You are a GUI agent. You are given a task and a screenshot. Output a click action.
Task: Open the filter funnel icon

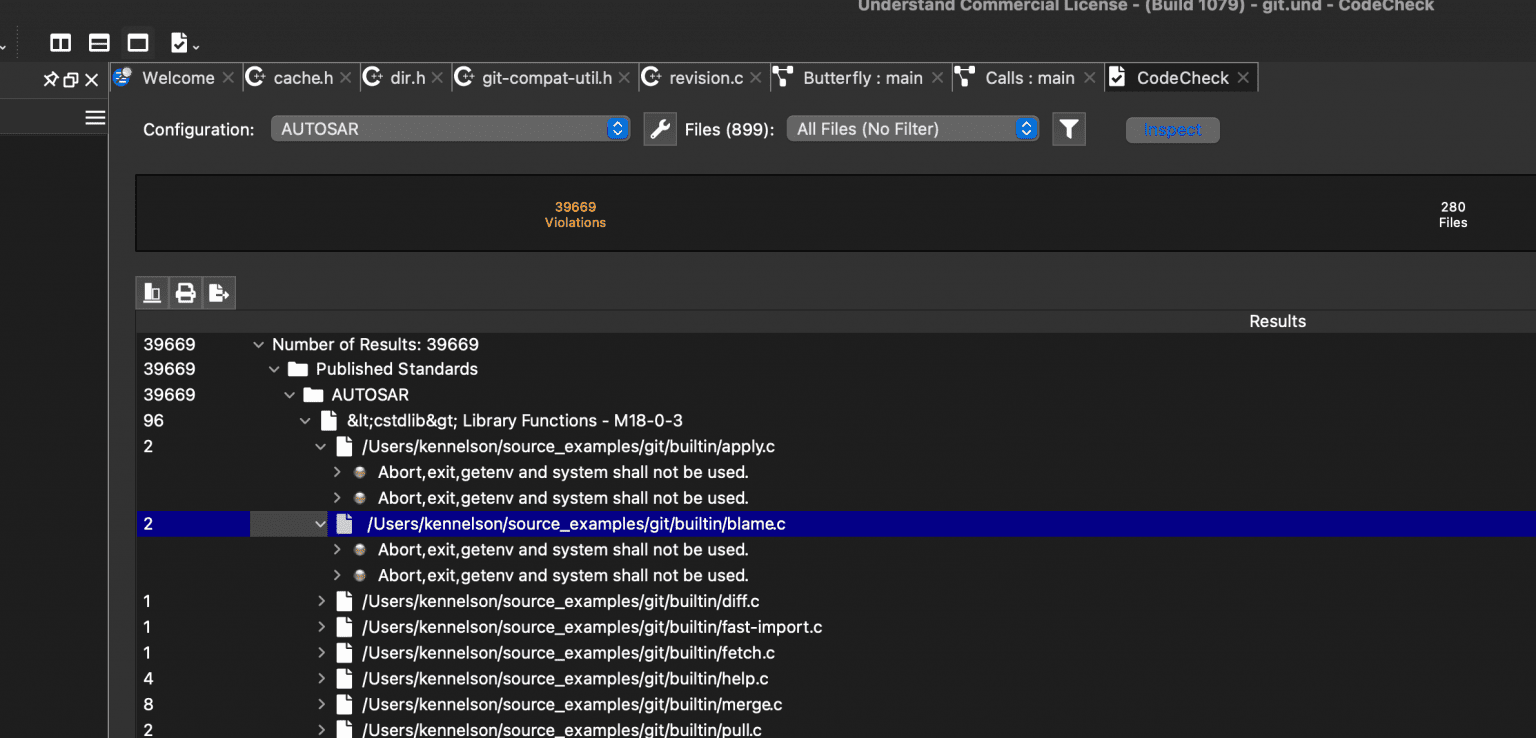pyautogui.click(x=1068, y=129)
